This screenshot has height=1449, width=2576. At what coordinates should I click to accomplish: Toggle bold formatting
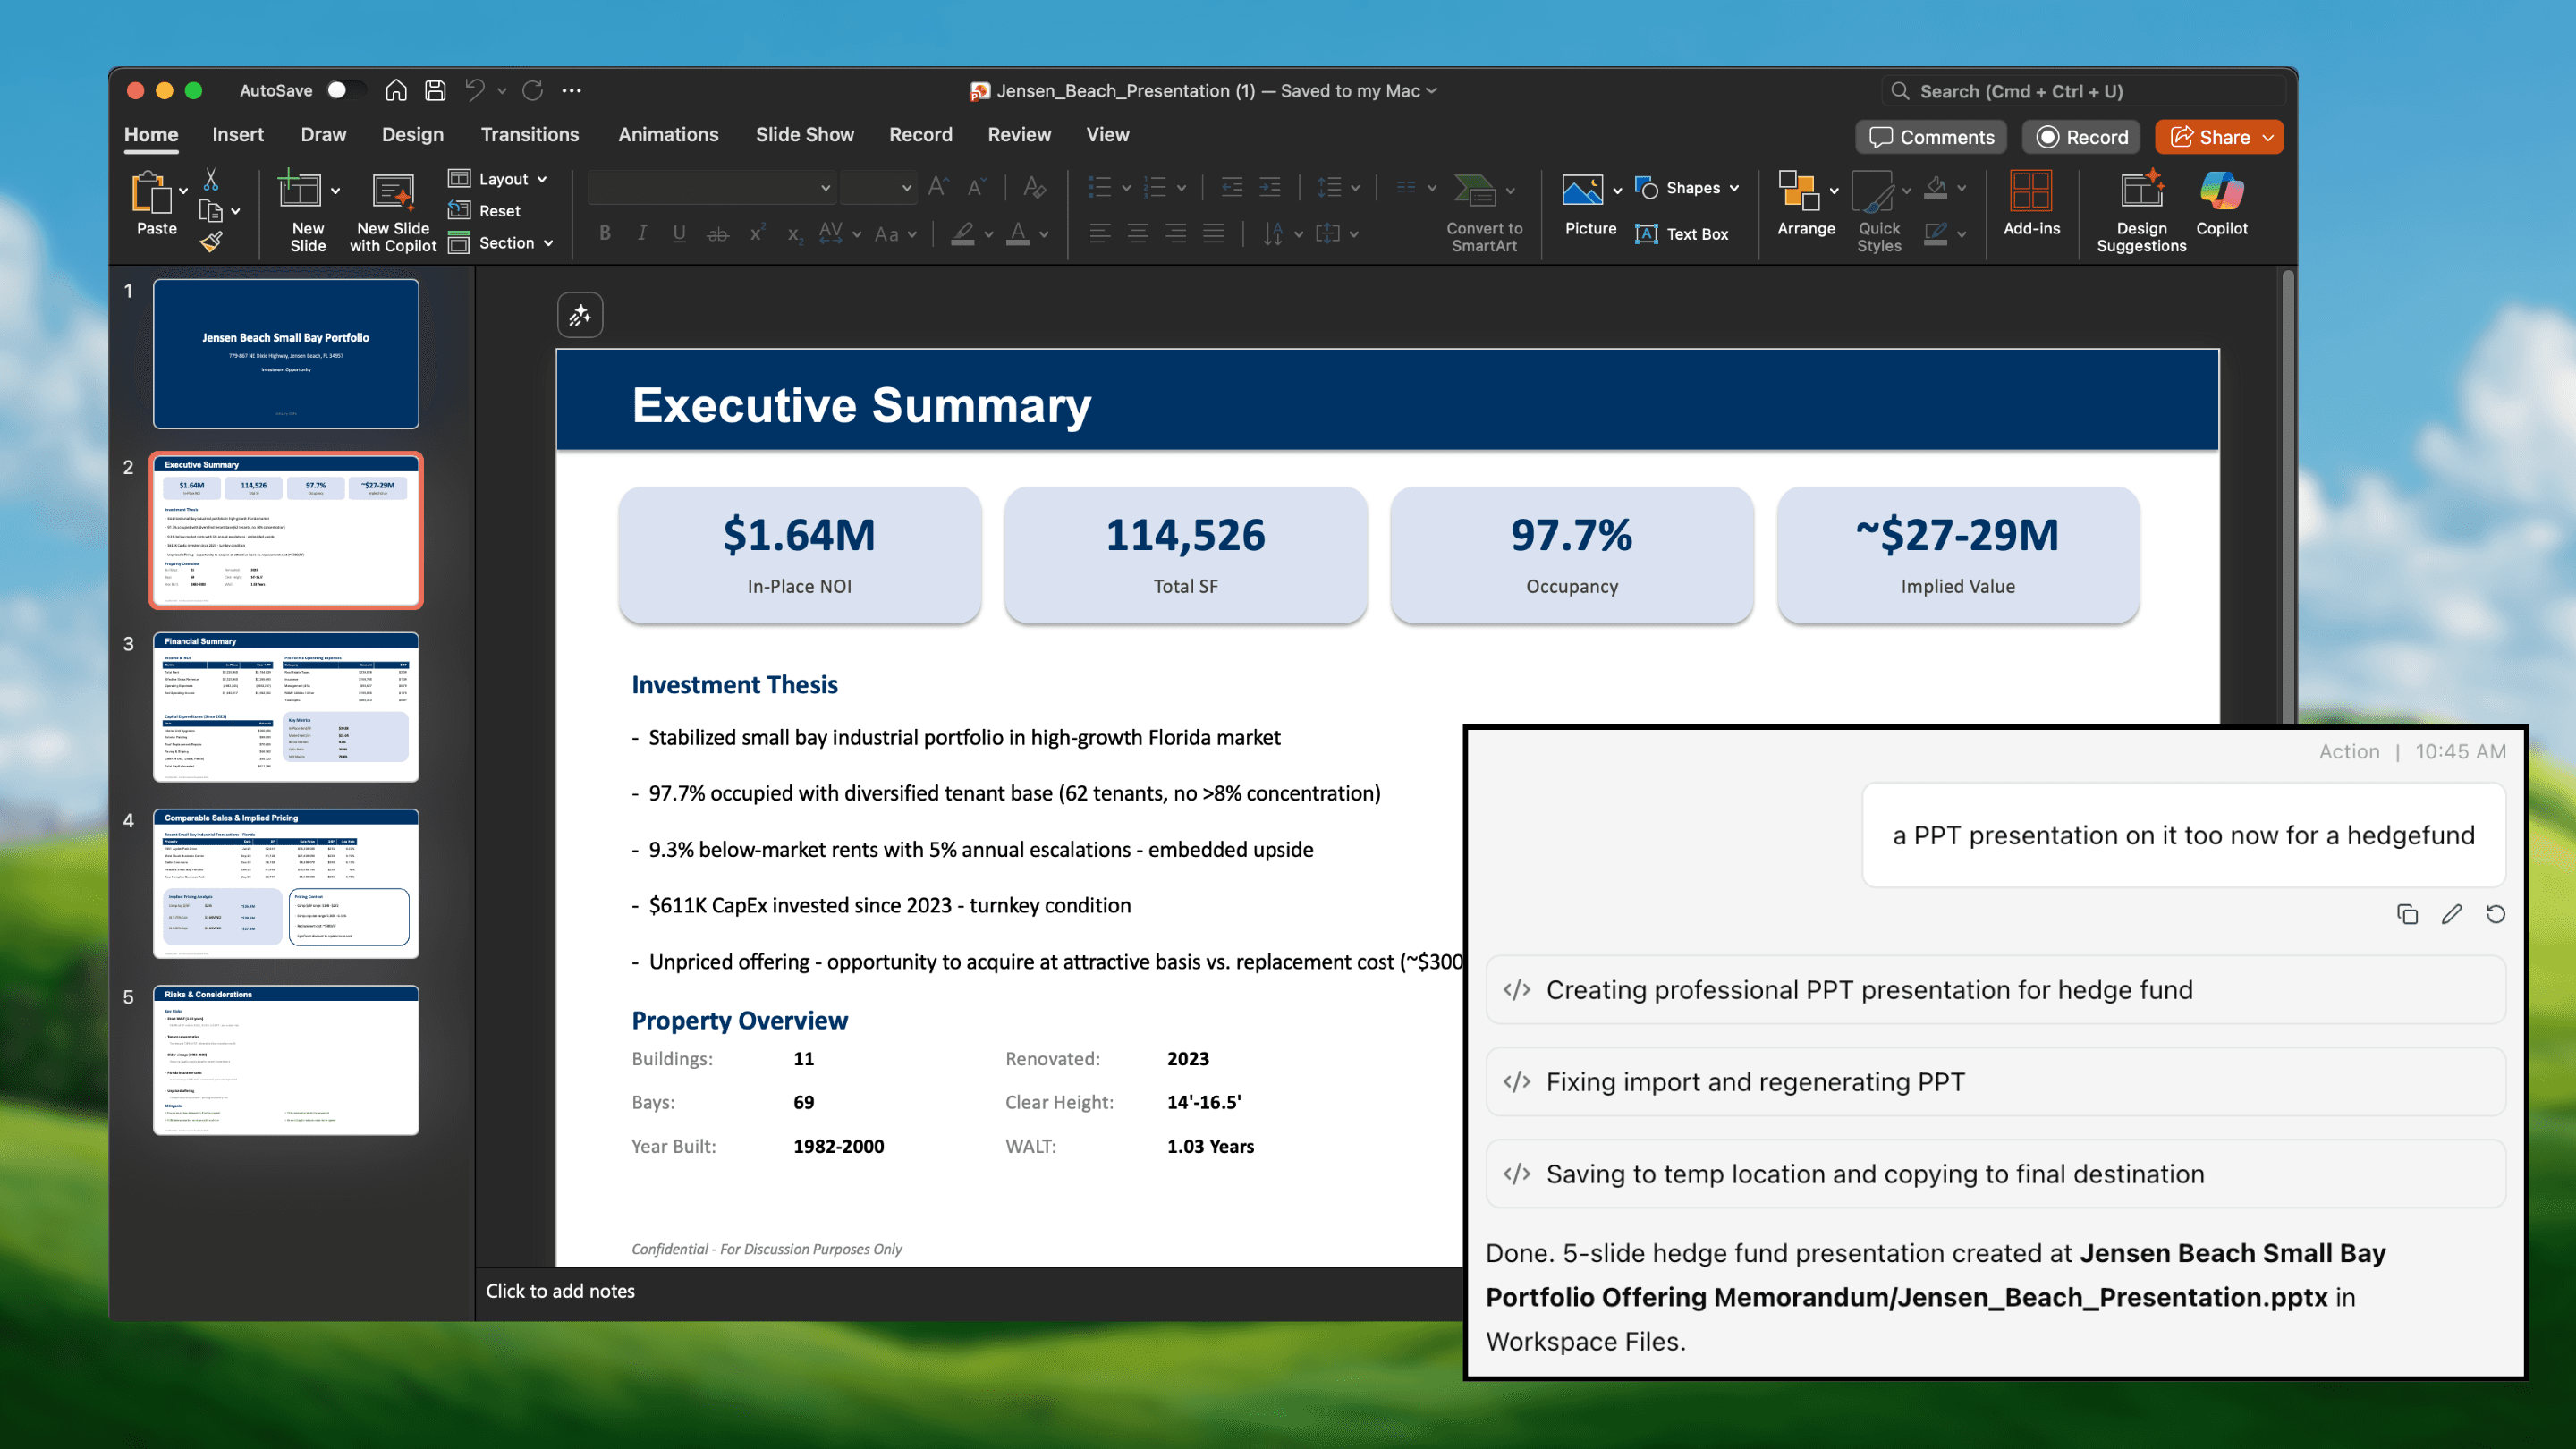pos(604,233)
